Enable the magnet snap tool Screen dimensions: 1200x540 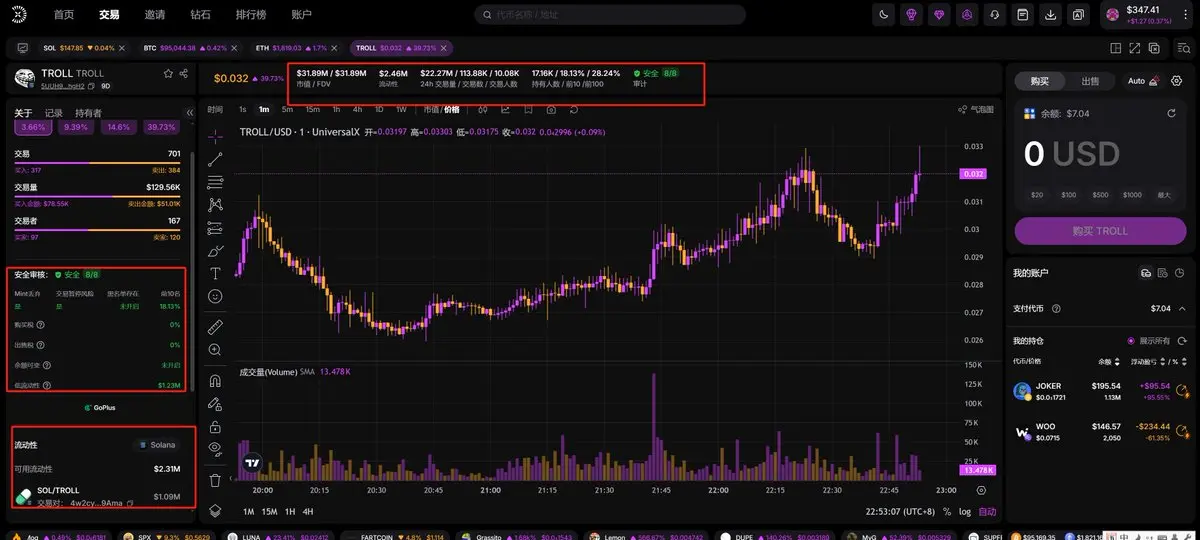click(215, 381)
